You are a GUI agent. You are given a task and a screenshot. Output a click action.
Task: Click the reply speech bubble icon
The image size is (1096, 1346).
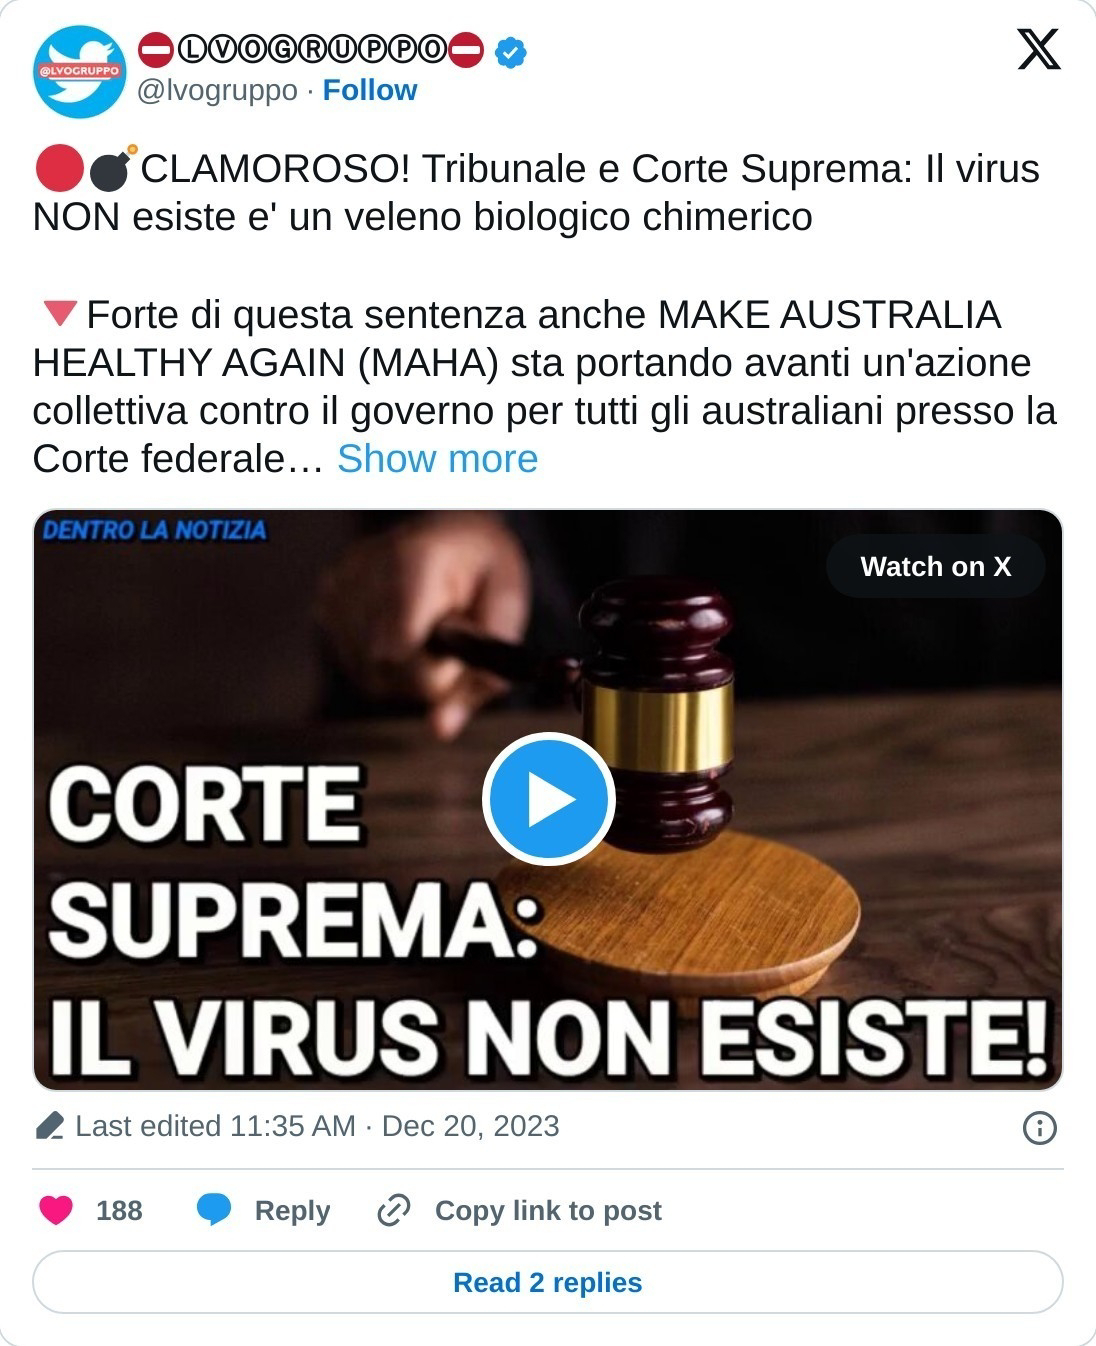pyautogui.click(x=214, y=1210)
